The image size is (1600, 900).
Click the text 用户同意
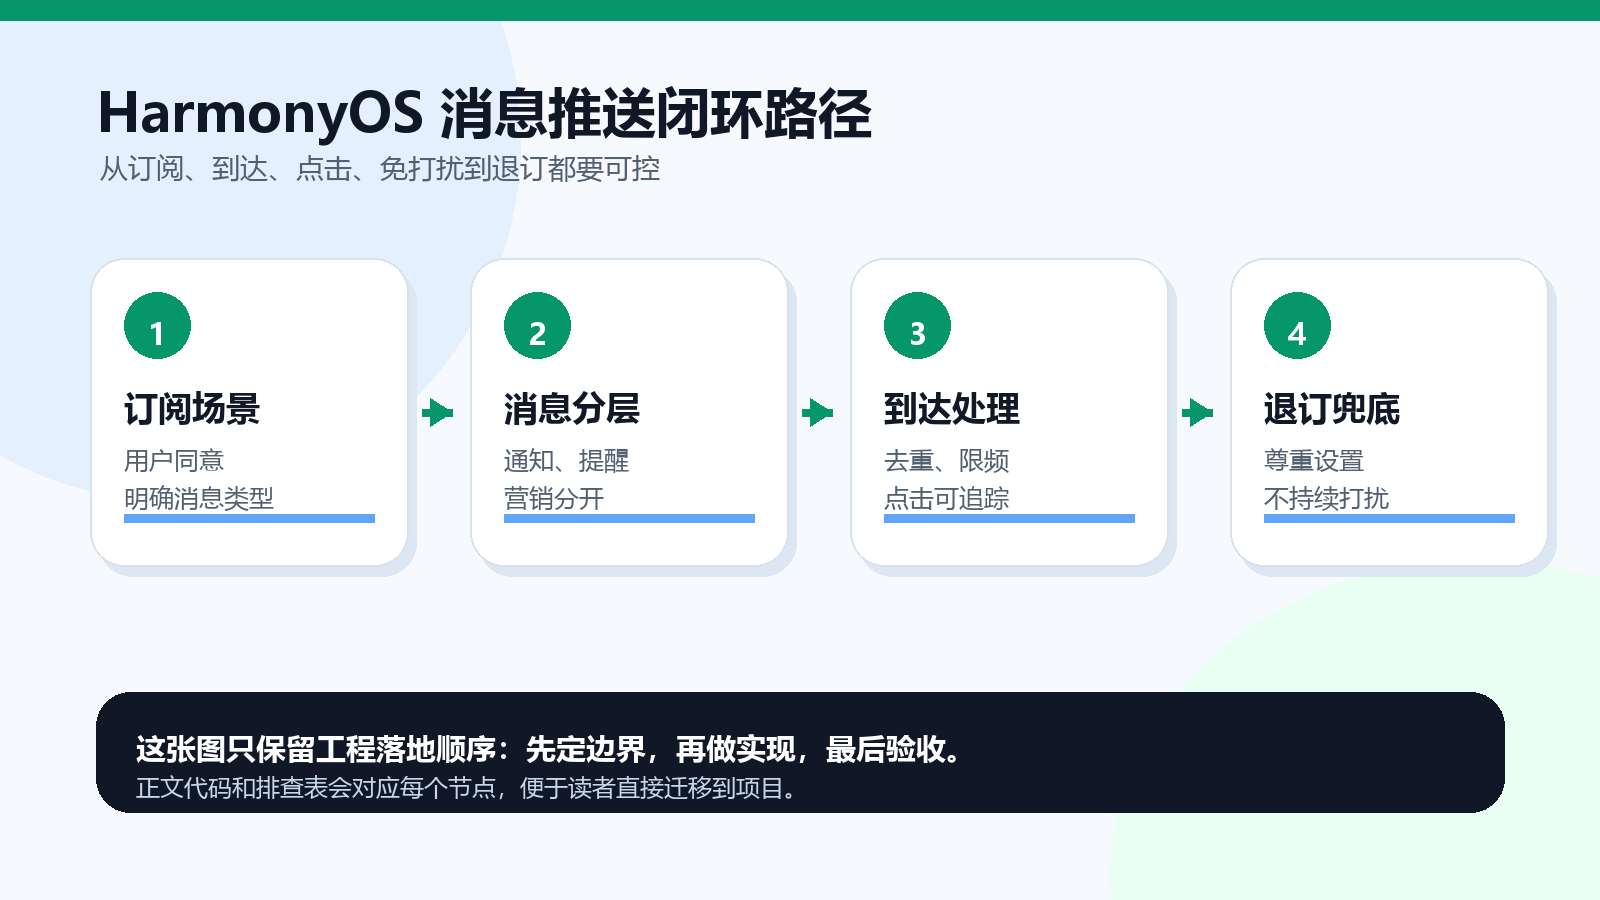pyautogui.click(x=174, y=461)
